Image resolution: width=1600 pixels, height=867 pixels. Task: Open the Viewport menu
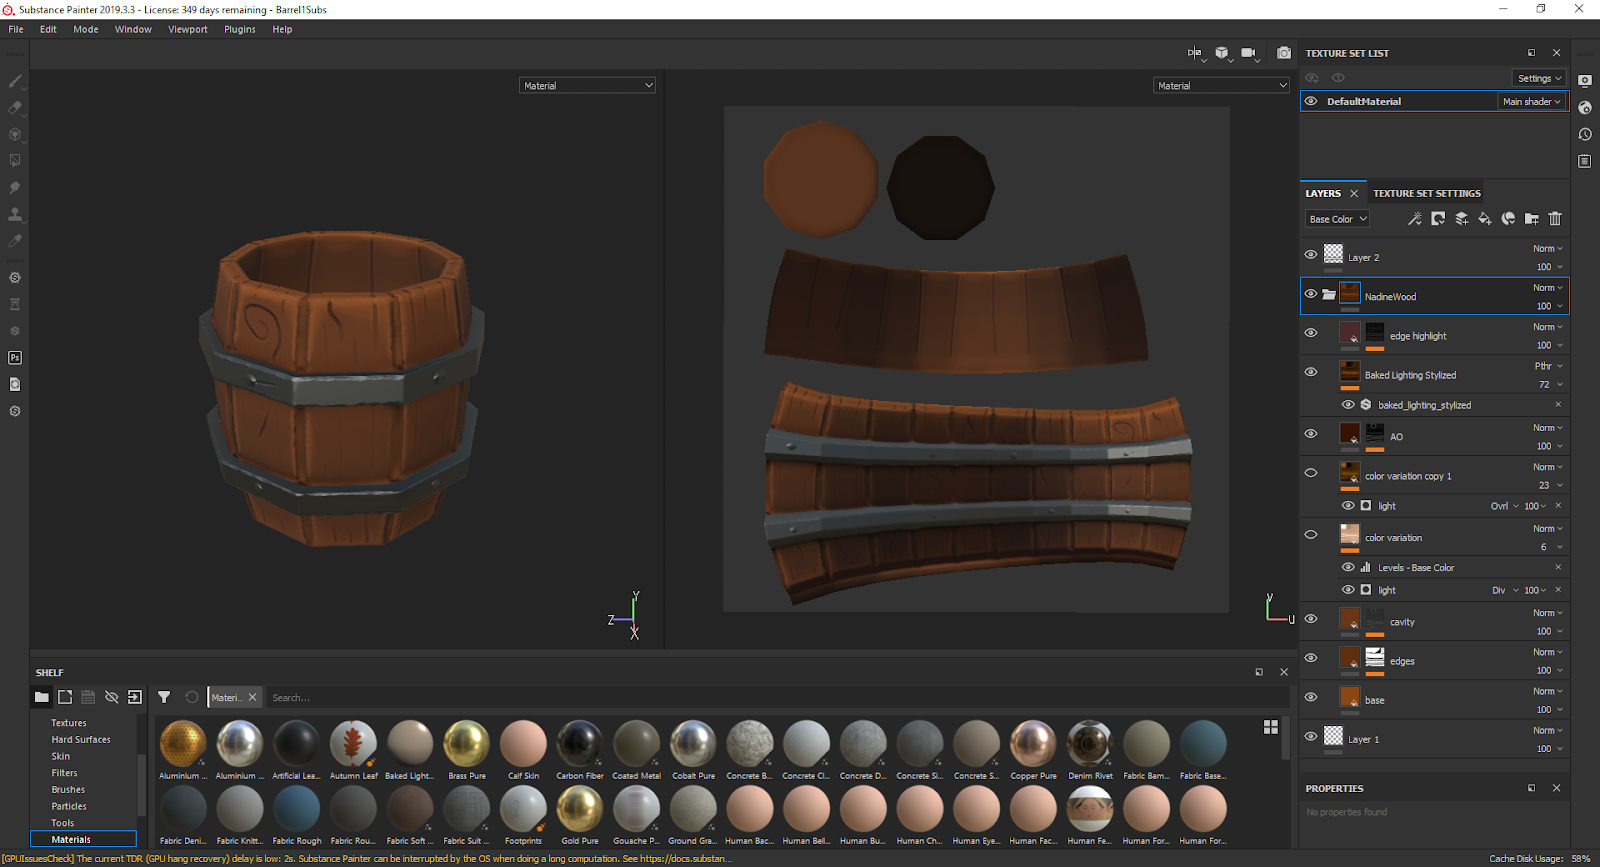tap(188, 29)
